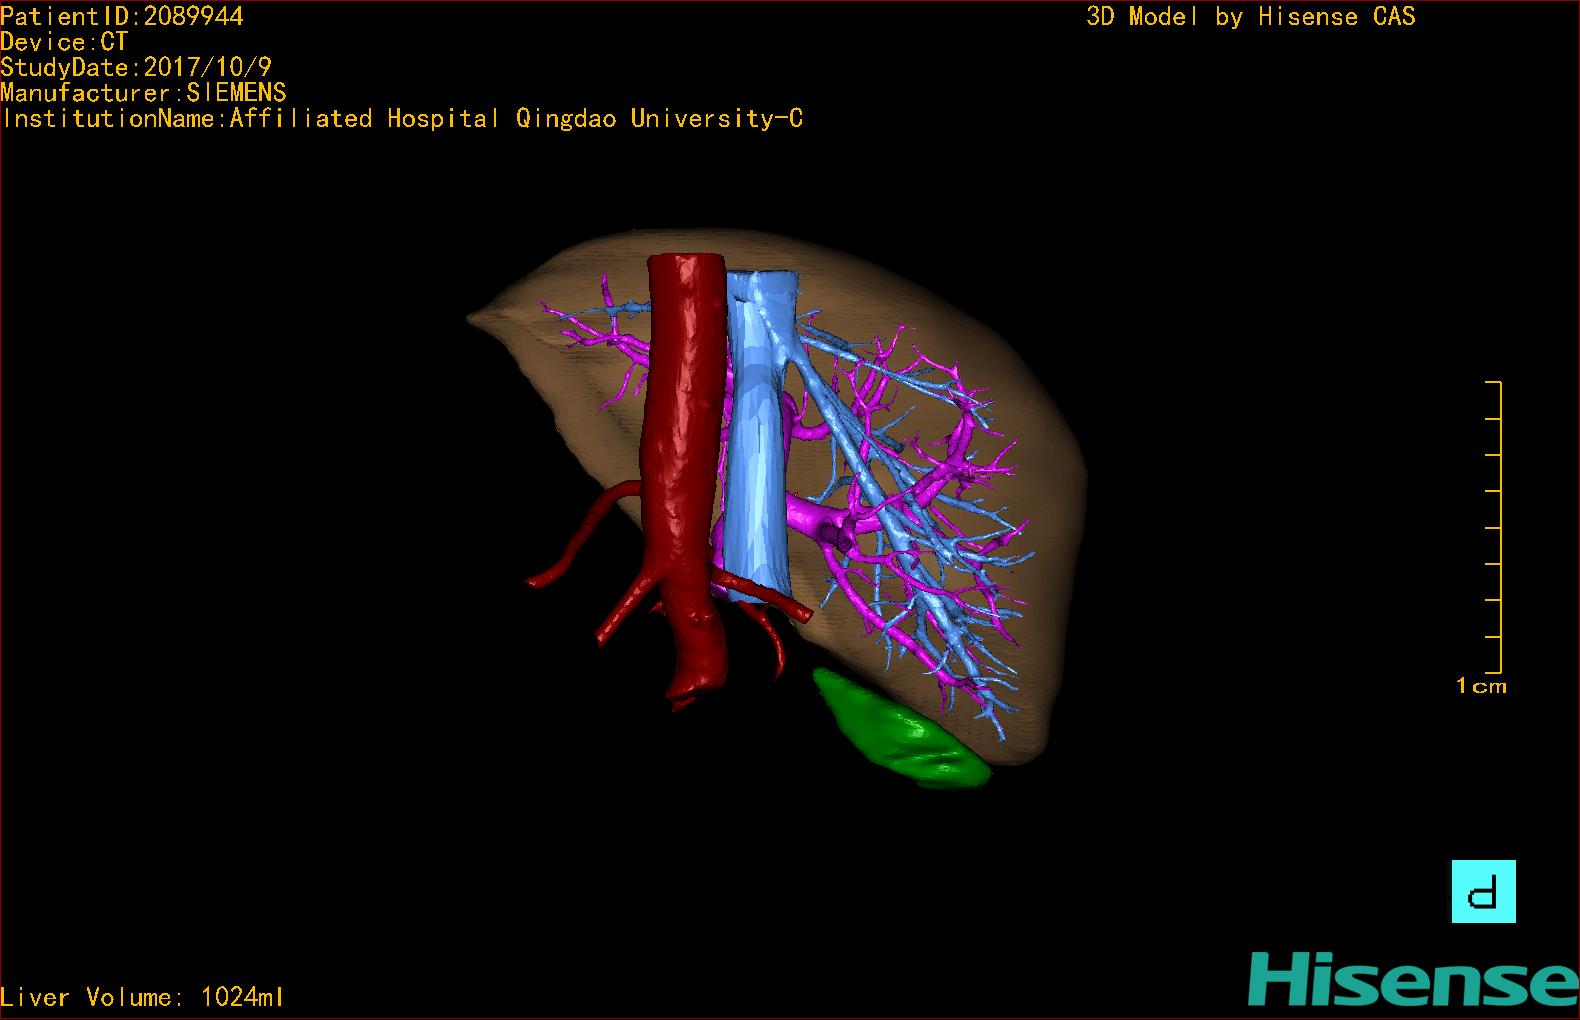Click the 1cm scale label
This screenshot has height=1020, width=1580.
(1481, 686)
